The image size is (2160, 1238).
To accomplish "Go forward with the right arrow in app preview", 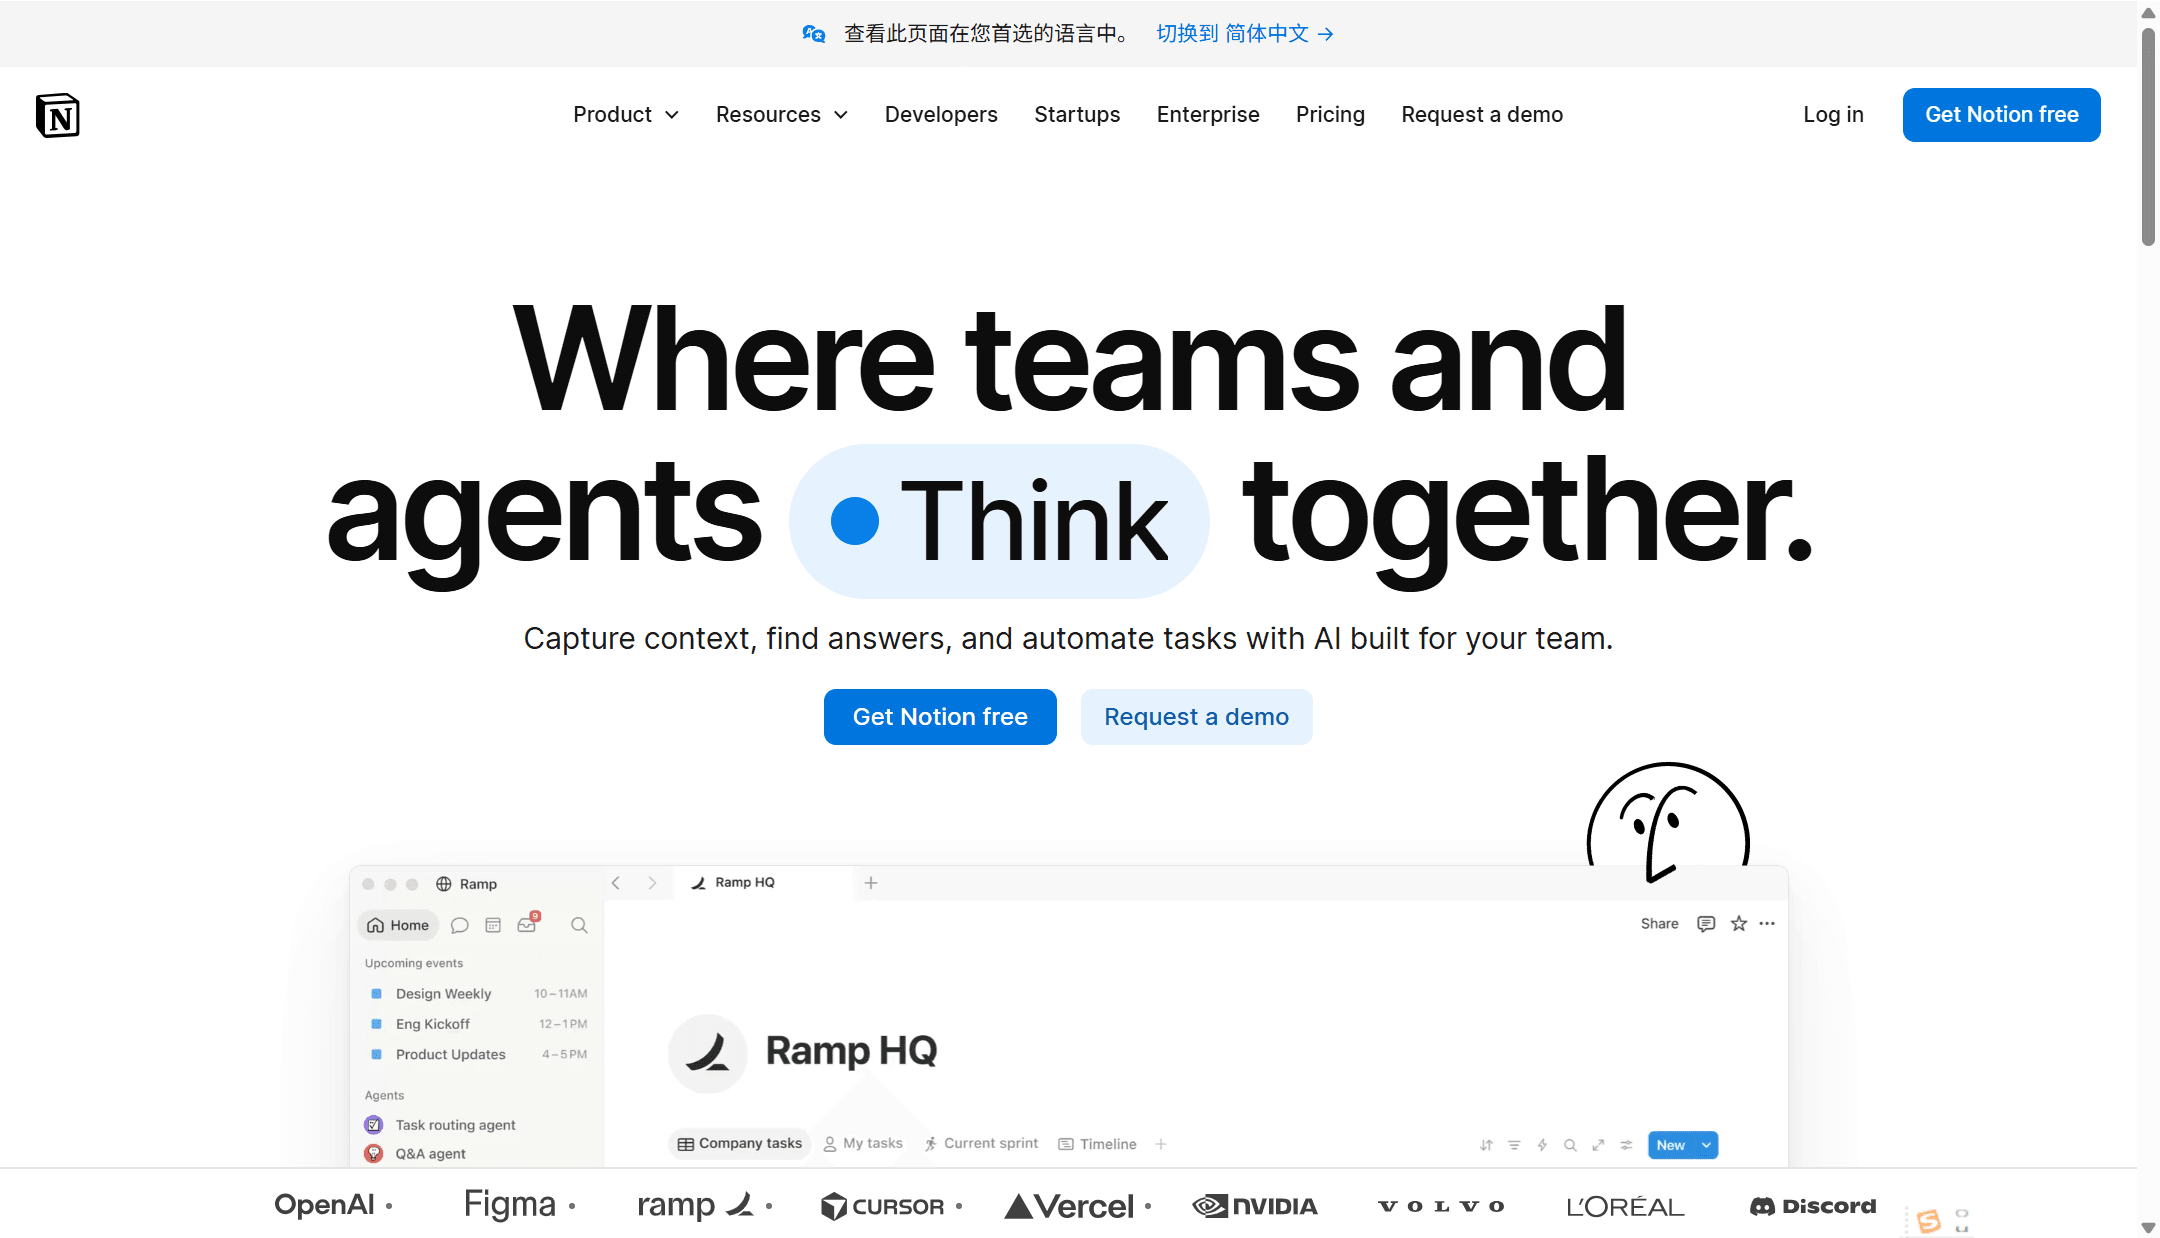I will (652, 883).
